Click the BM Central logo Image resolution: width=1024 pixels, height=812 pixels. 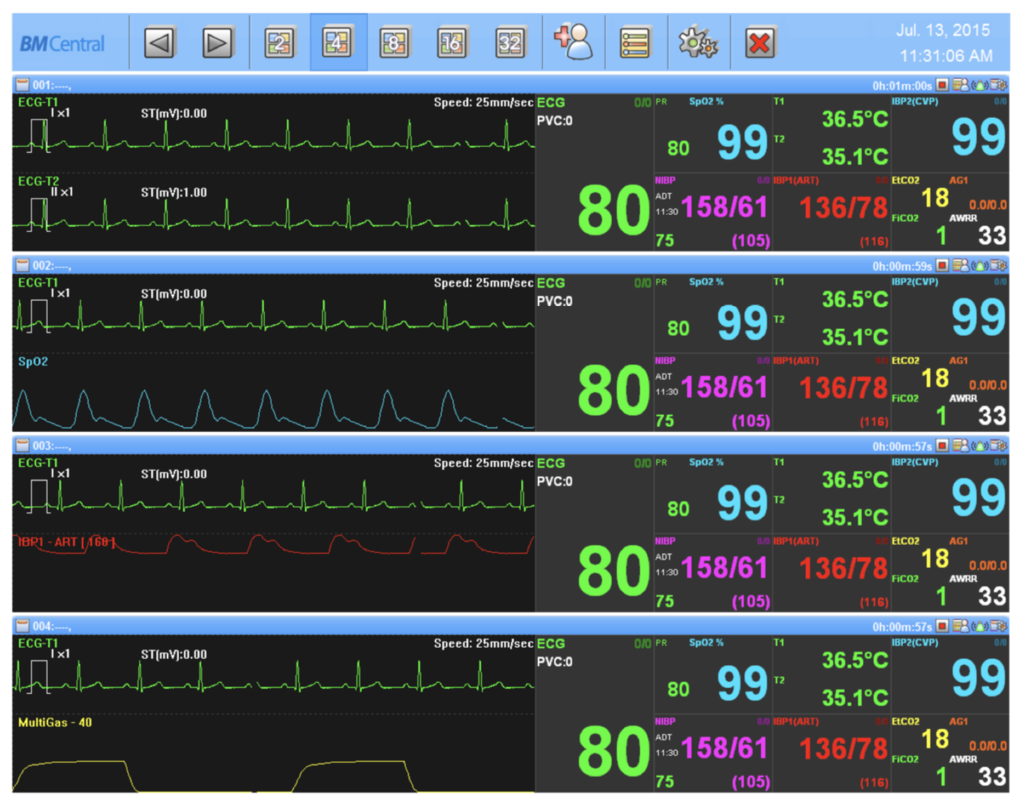click(x=61, y=44)
